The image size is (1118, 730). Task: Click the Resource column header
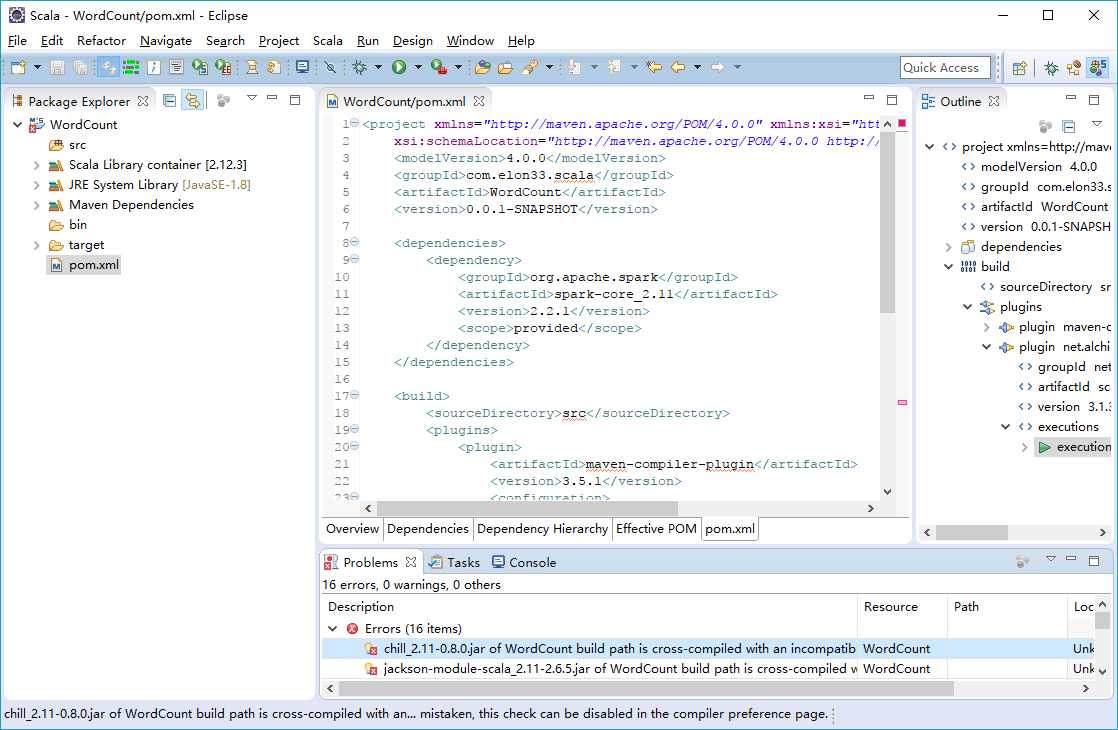pos(902,607)
